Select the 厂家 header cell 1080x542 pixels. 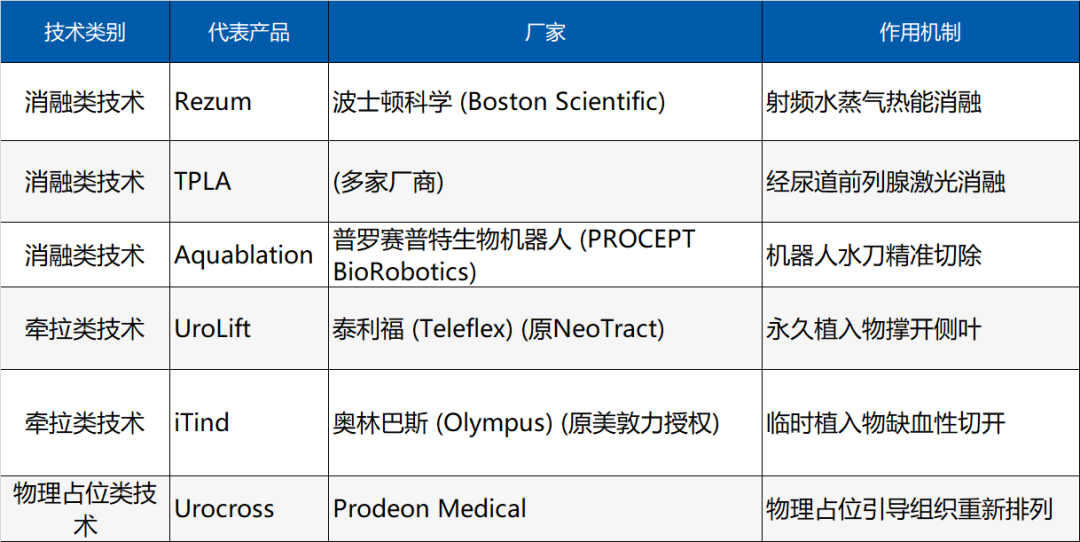(545, 32)
